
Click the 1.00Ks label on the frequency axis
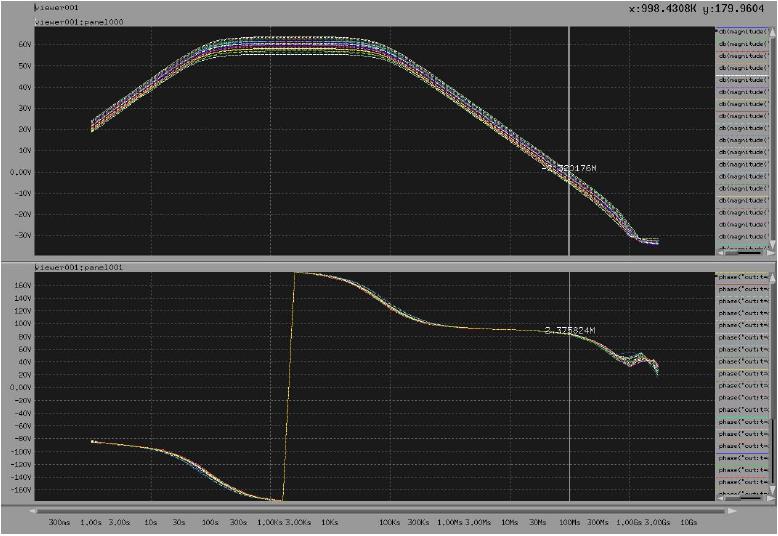click(x=270, y=522)
